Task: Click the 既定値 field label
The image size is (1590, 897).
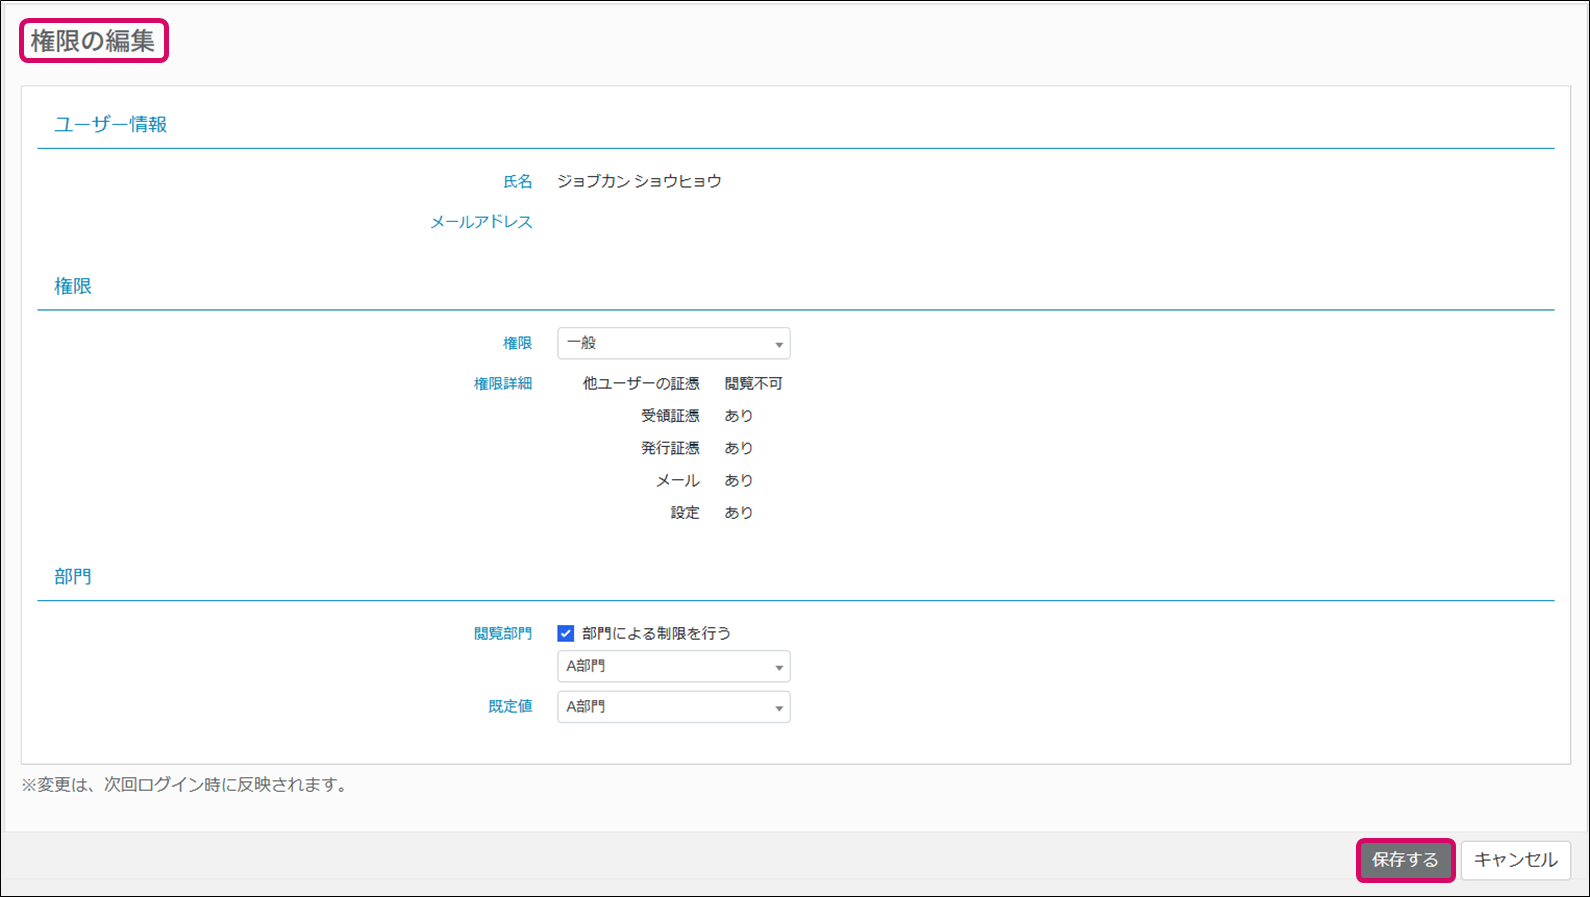Action: pyautogui.click(x=510, y=707)
